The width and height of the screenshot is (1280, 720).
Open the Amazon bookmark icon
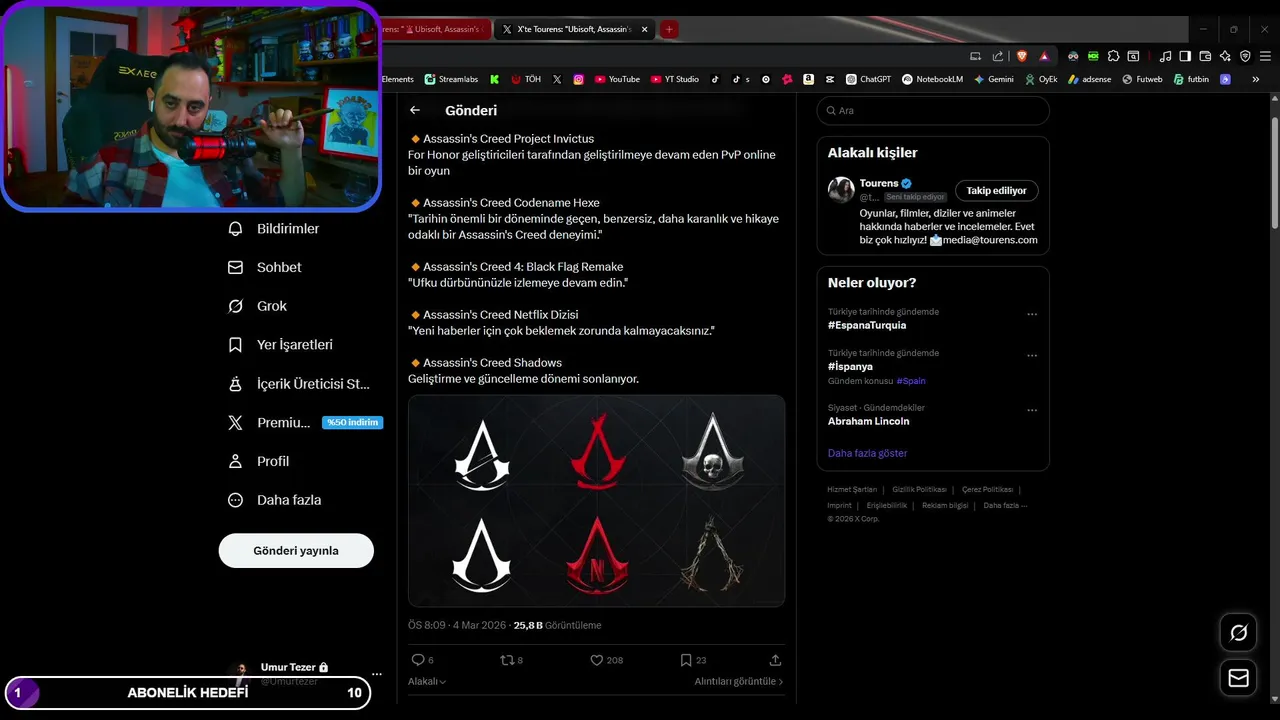coord(808,79)
